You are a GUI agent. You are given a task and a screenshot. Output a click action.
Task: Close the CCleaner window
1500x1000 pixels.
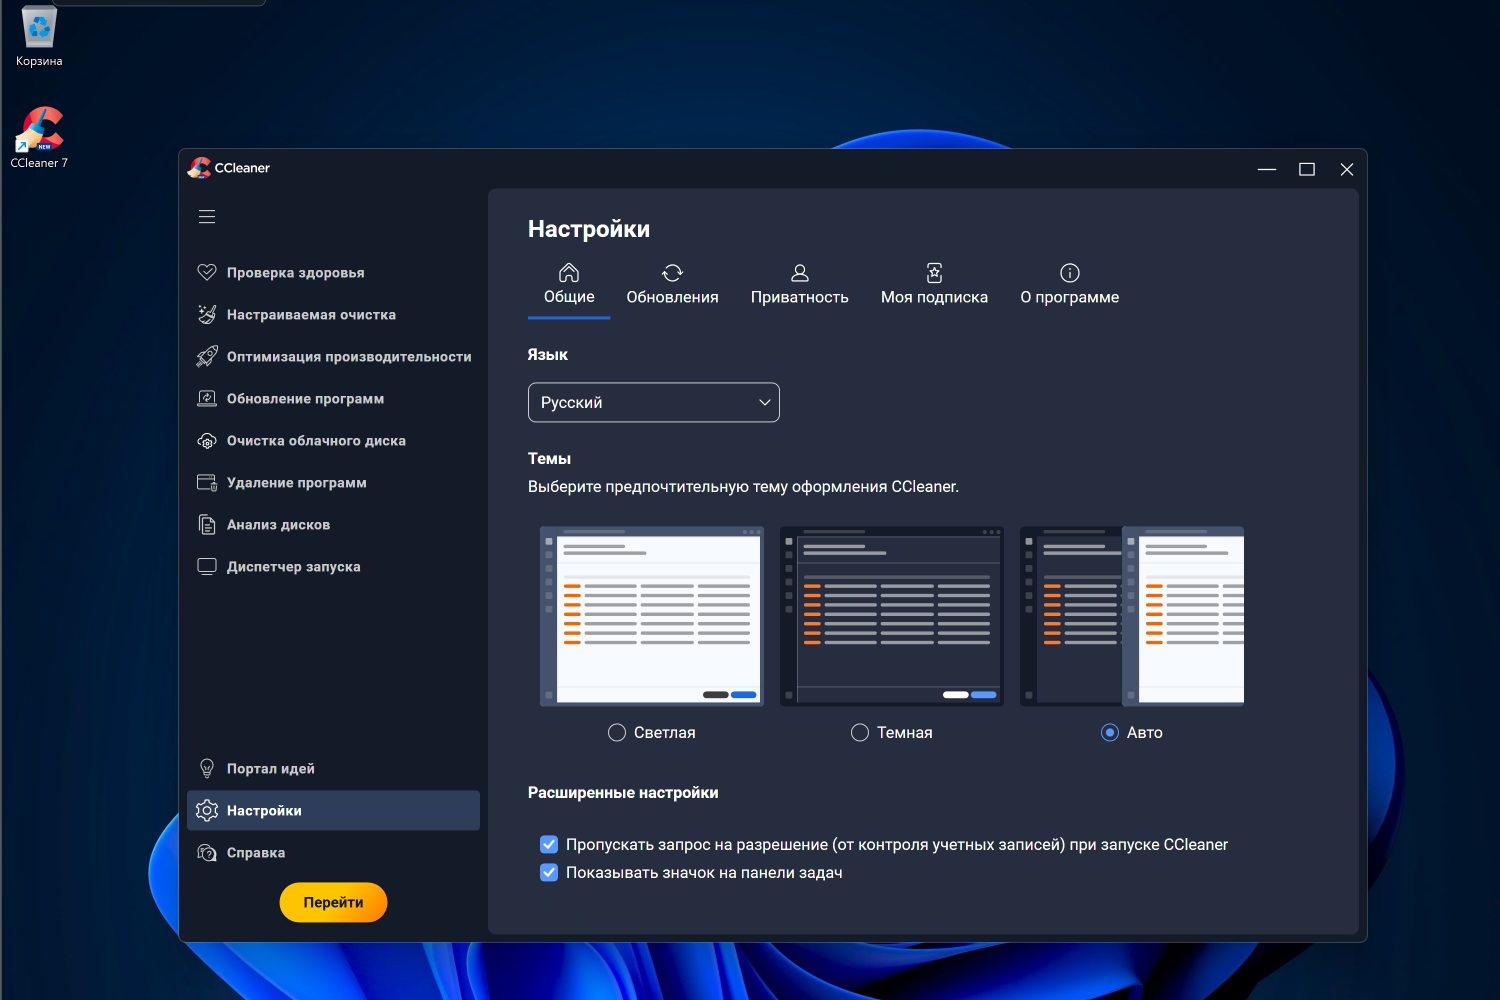[x=1347, y=169]
